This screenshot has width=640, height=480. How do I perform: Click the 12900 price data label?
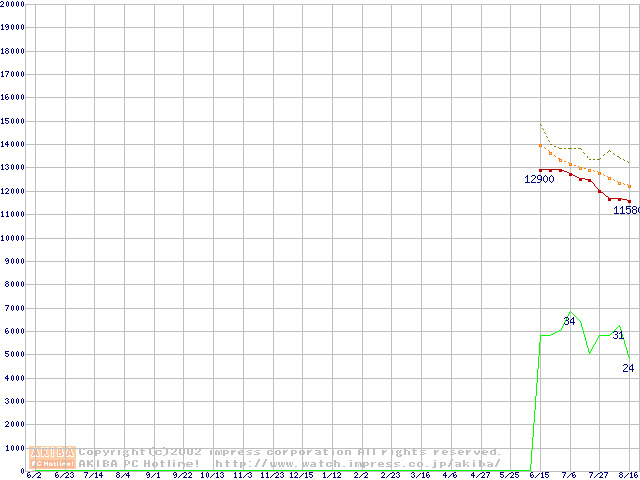pyautogui.click(x=539, y=179)
